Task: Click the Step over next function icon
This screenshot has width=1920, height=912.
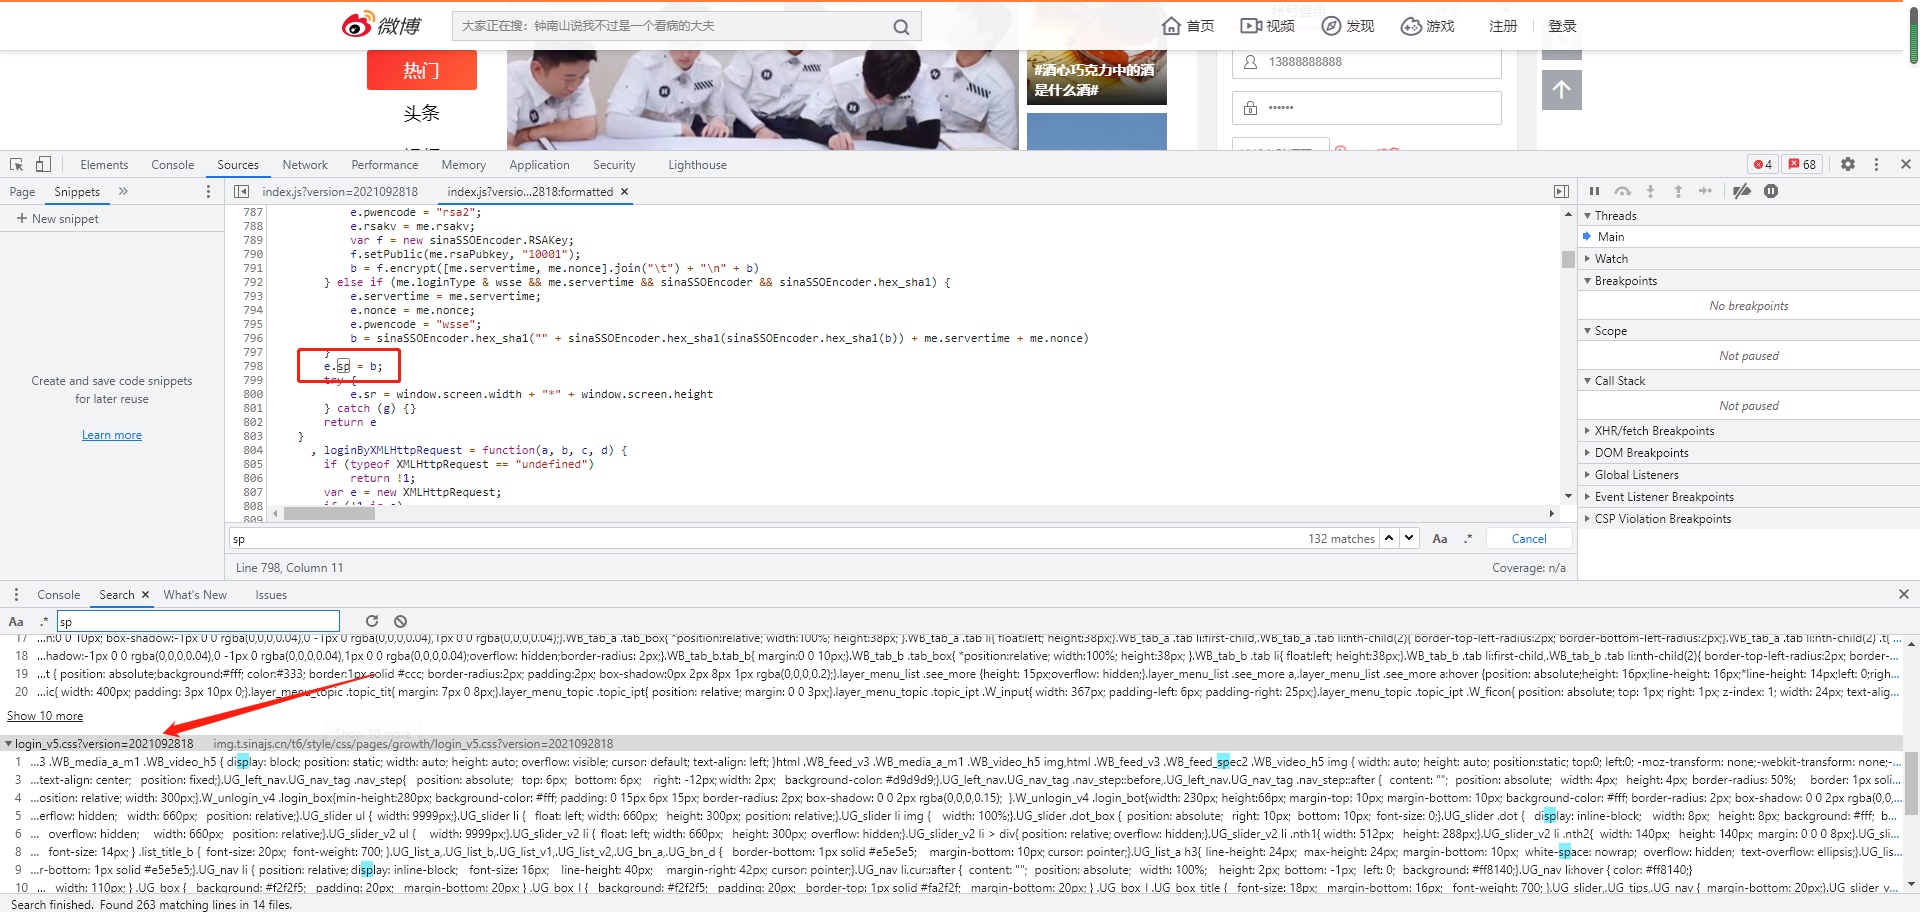Action: click(1623, 191)
